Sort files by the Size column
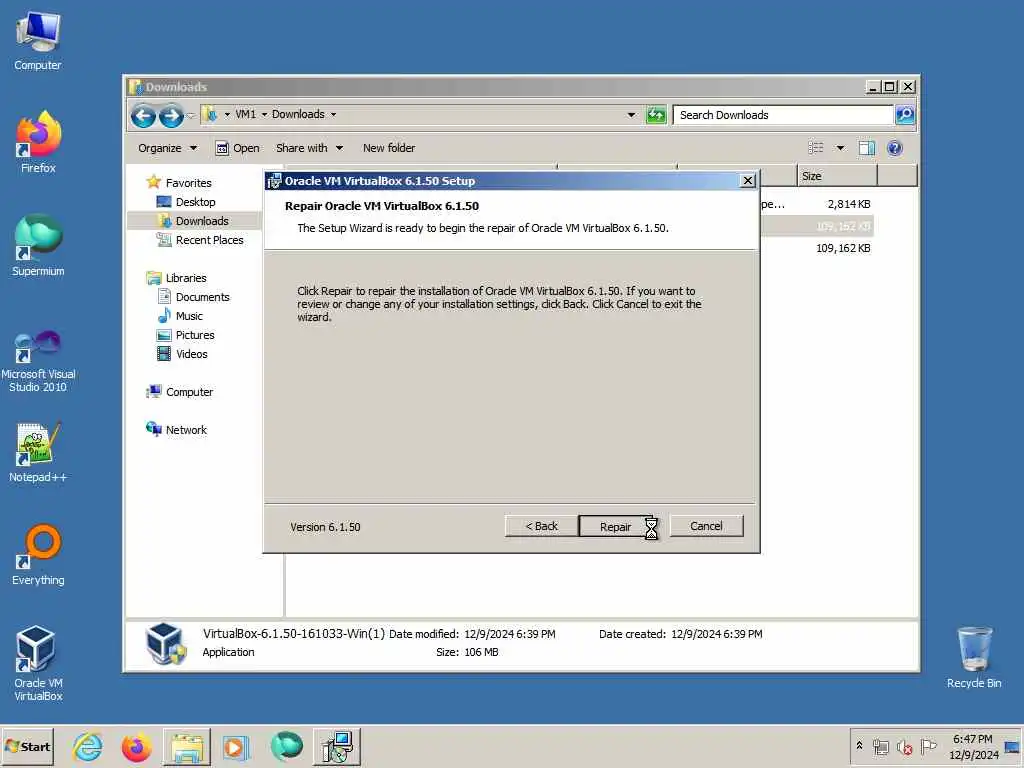 coord(837,176)
